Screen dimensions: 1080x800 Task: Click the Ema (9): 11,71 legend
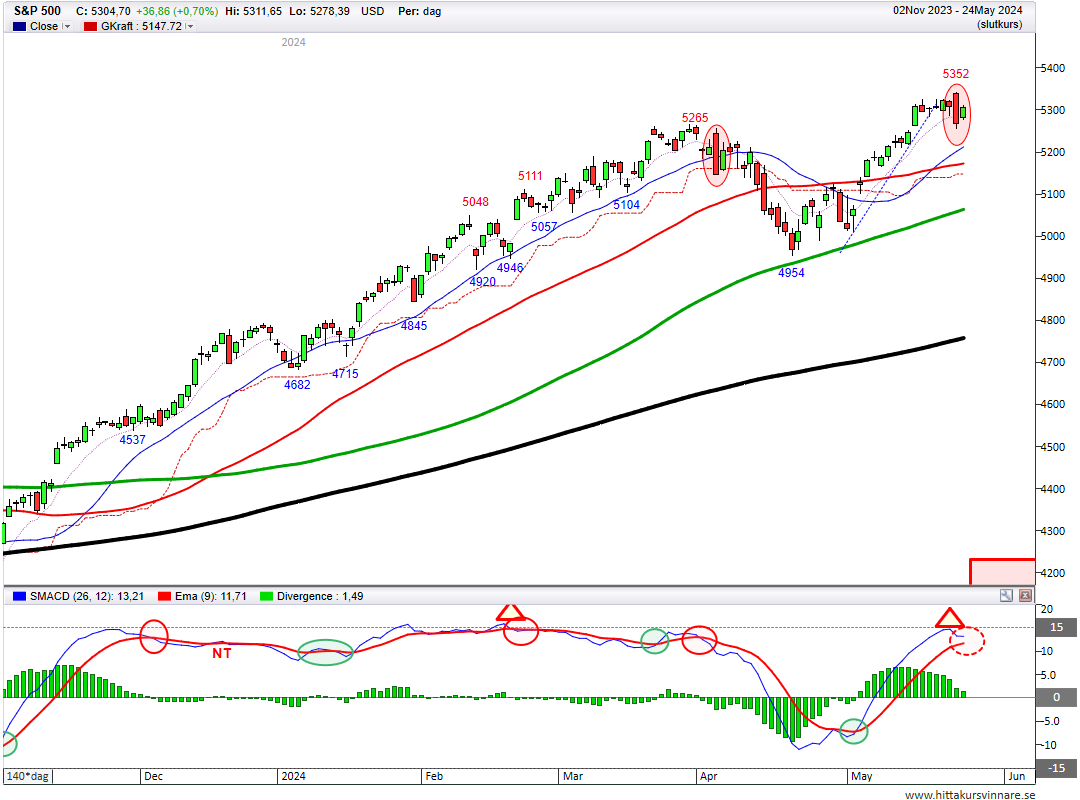(x=211, y=596)
